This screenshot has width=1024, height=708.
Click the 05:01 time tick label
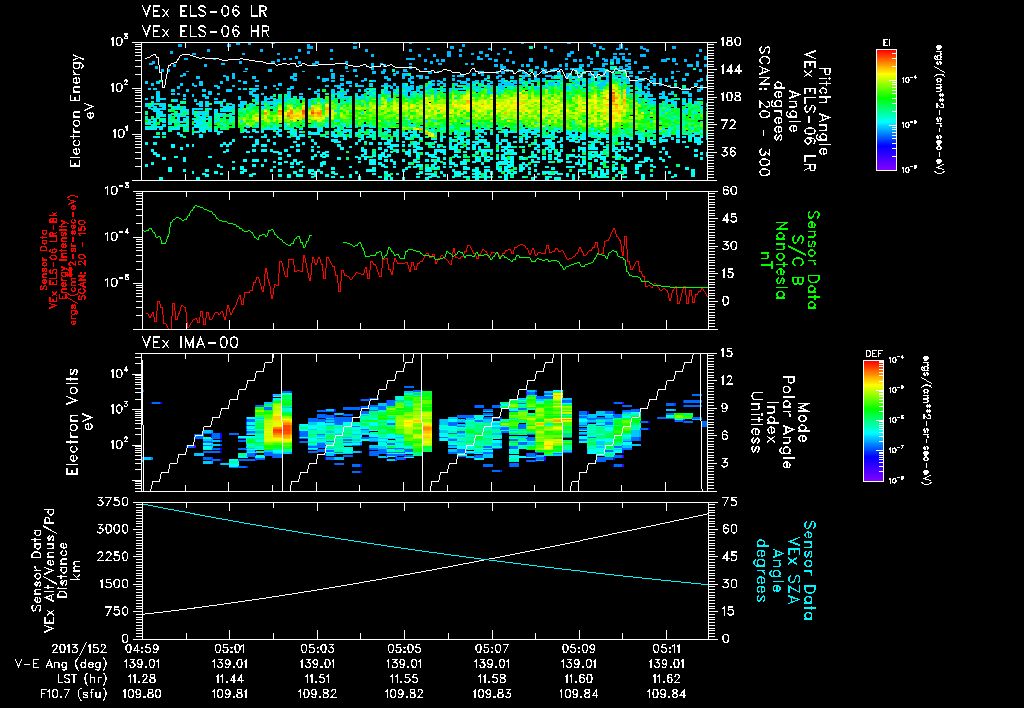point(229,650)
